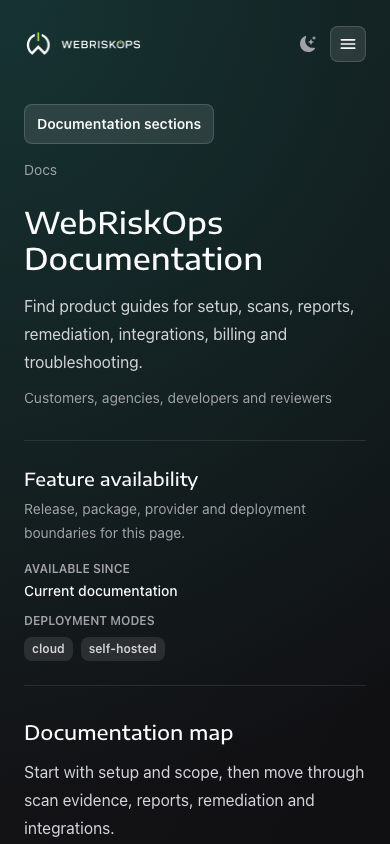
Task: Click the Customers, agencies, developers and reviewers line
Action: pyautogui.click(x=178, y=398)
